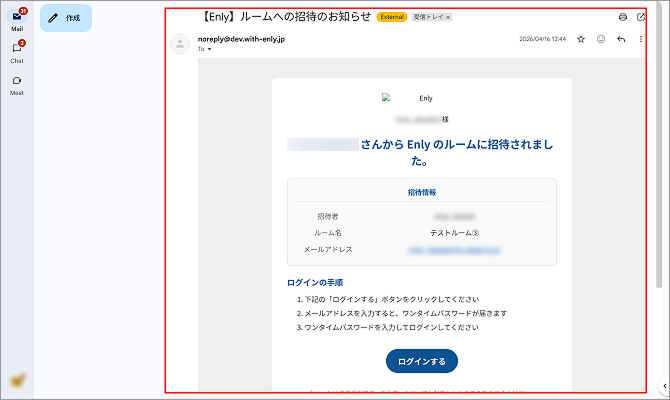Expand recipient details next to To
This screenshot has width=670, height=400.
coord(209,49)
